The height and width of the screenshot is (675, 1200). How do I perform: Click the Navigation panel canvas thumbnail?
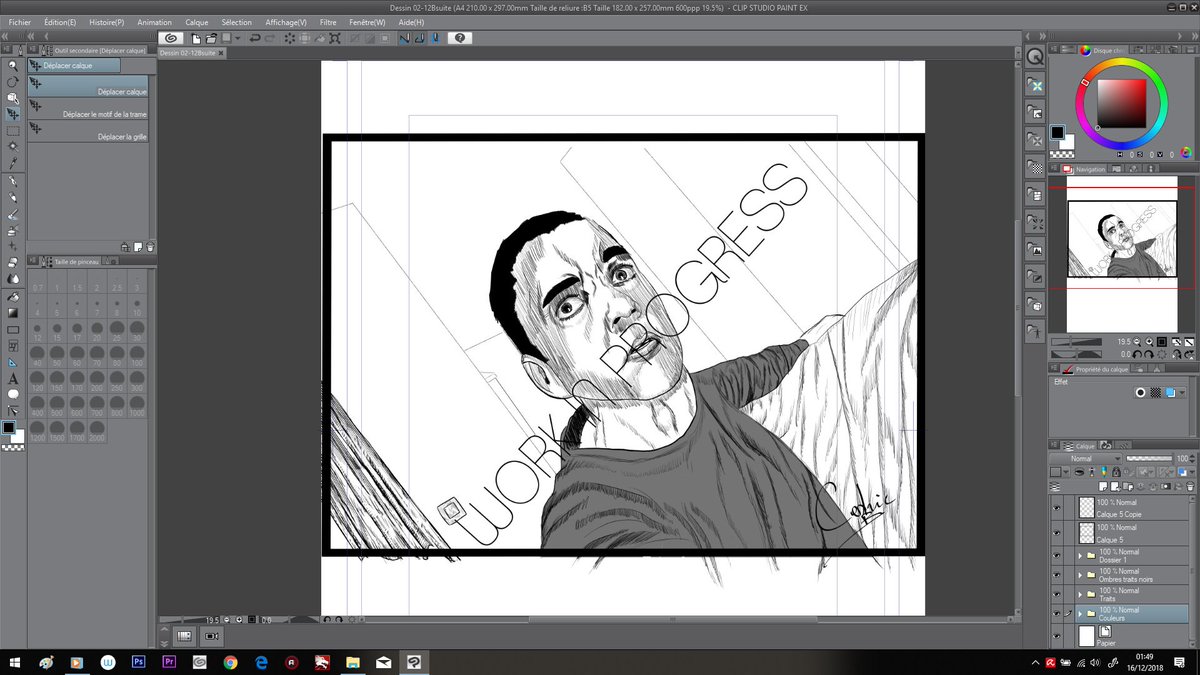[x=1121, y=239]
